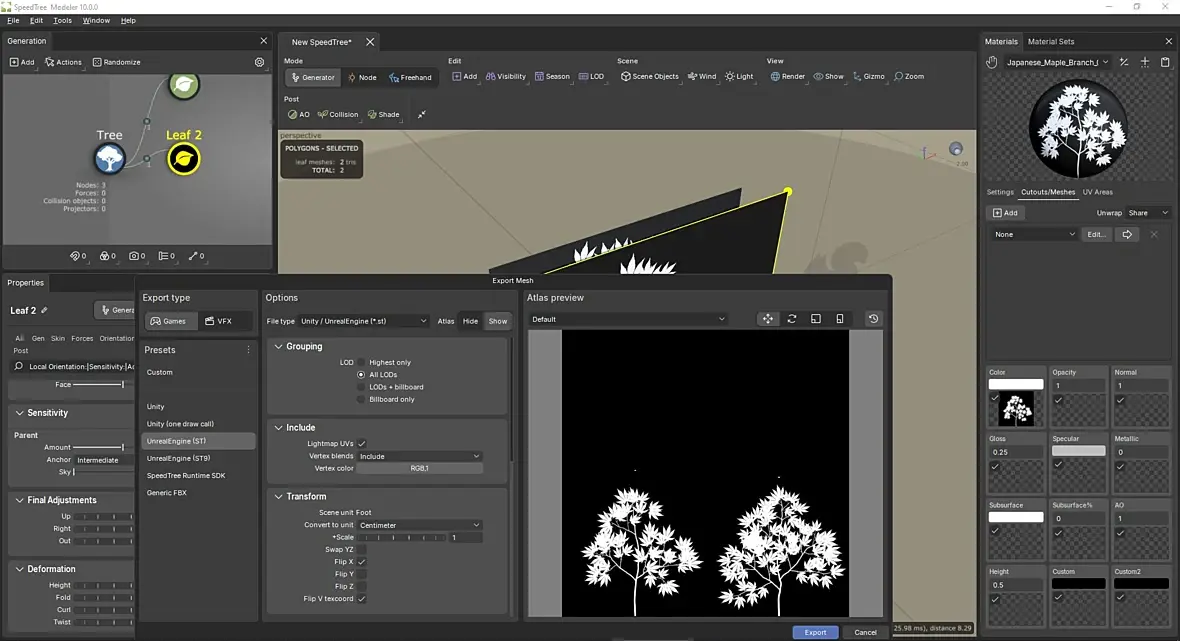Collapse the Grouping section

coord(278,347)
